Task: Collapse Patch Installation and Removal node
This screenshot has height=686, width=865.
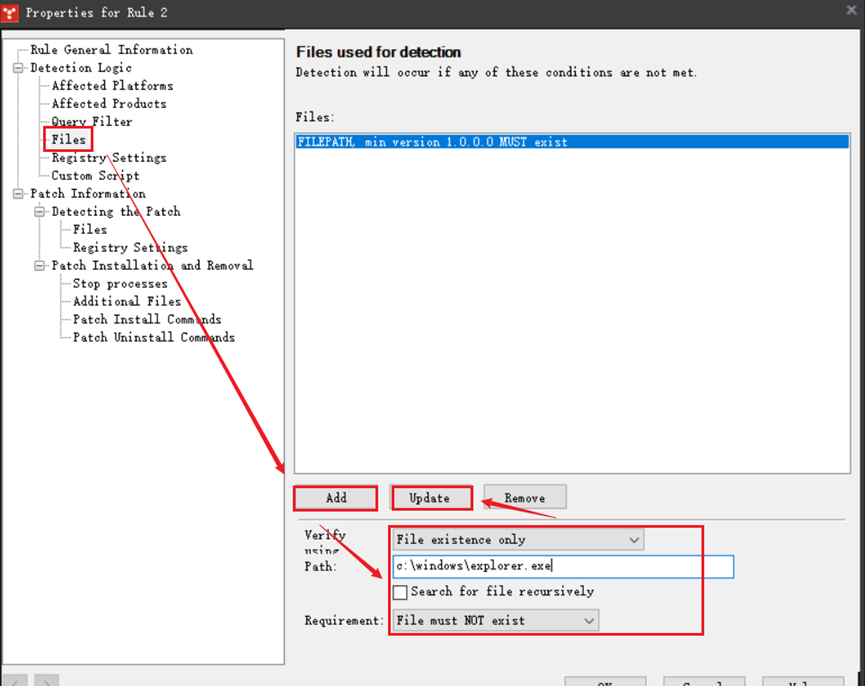Action: [x=40, y=266]
